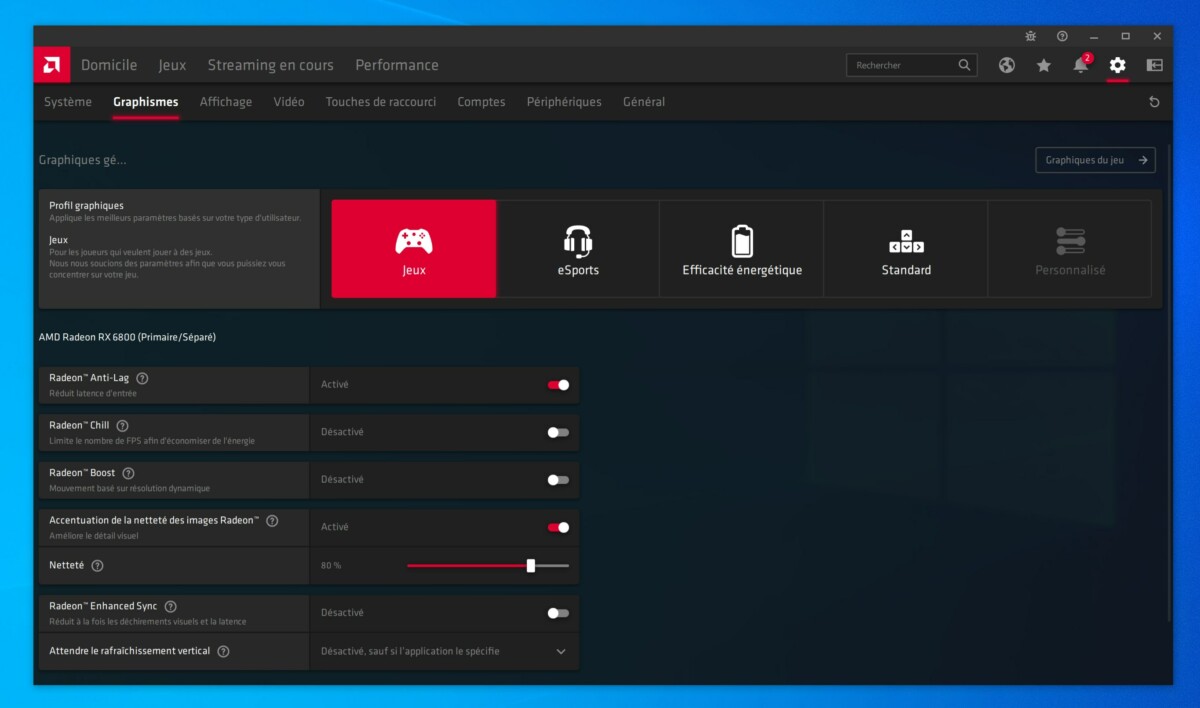Image resolution: width=1200 pixels, height=708 pixels.
Task: Open settings gear icon
Action: tap(1118, 65)
